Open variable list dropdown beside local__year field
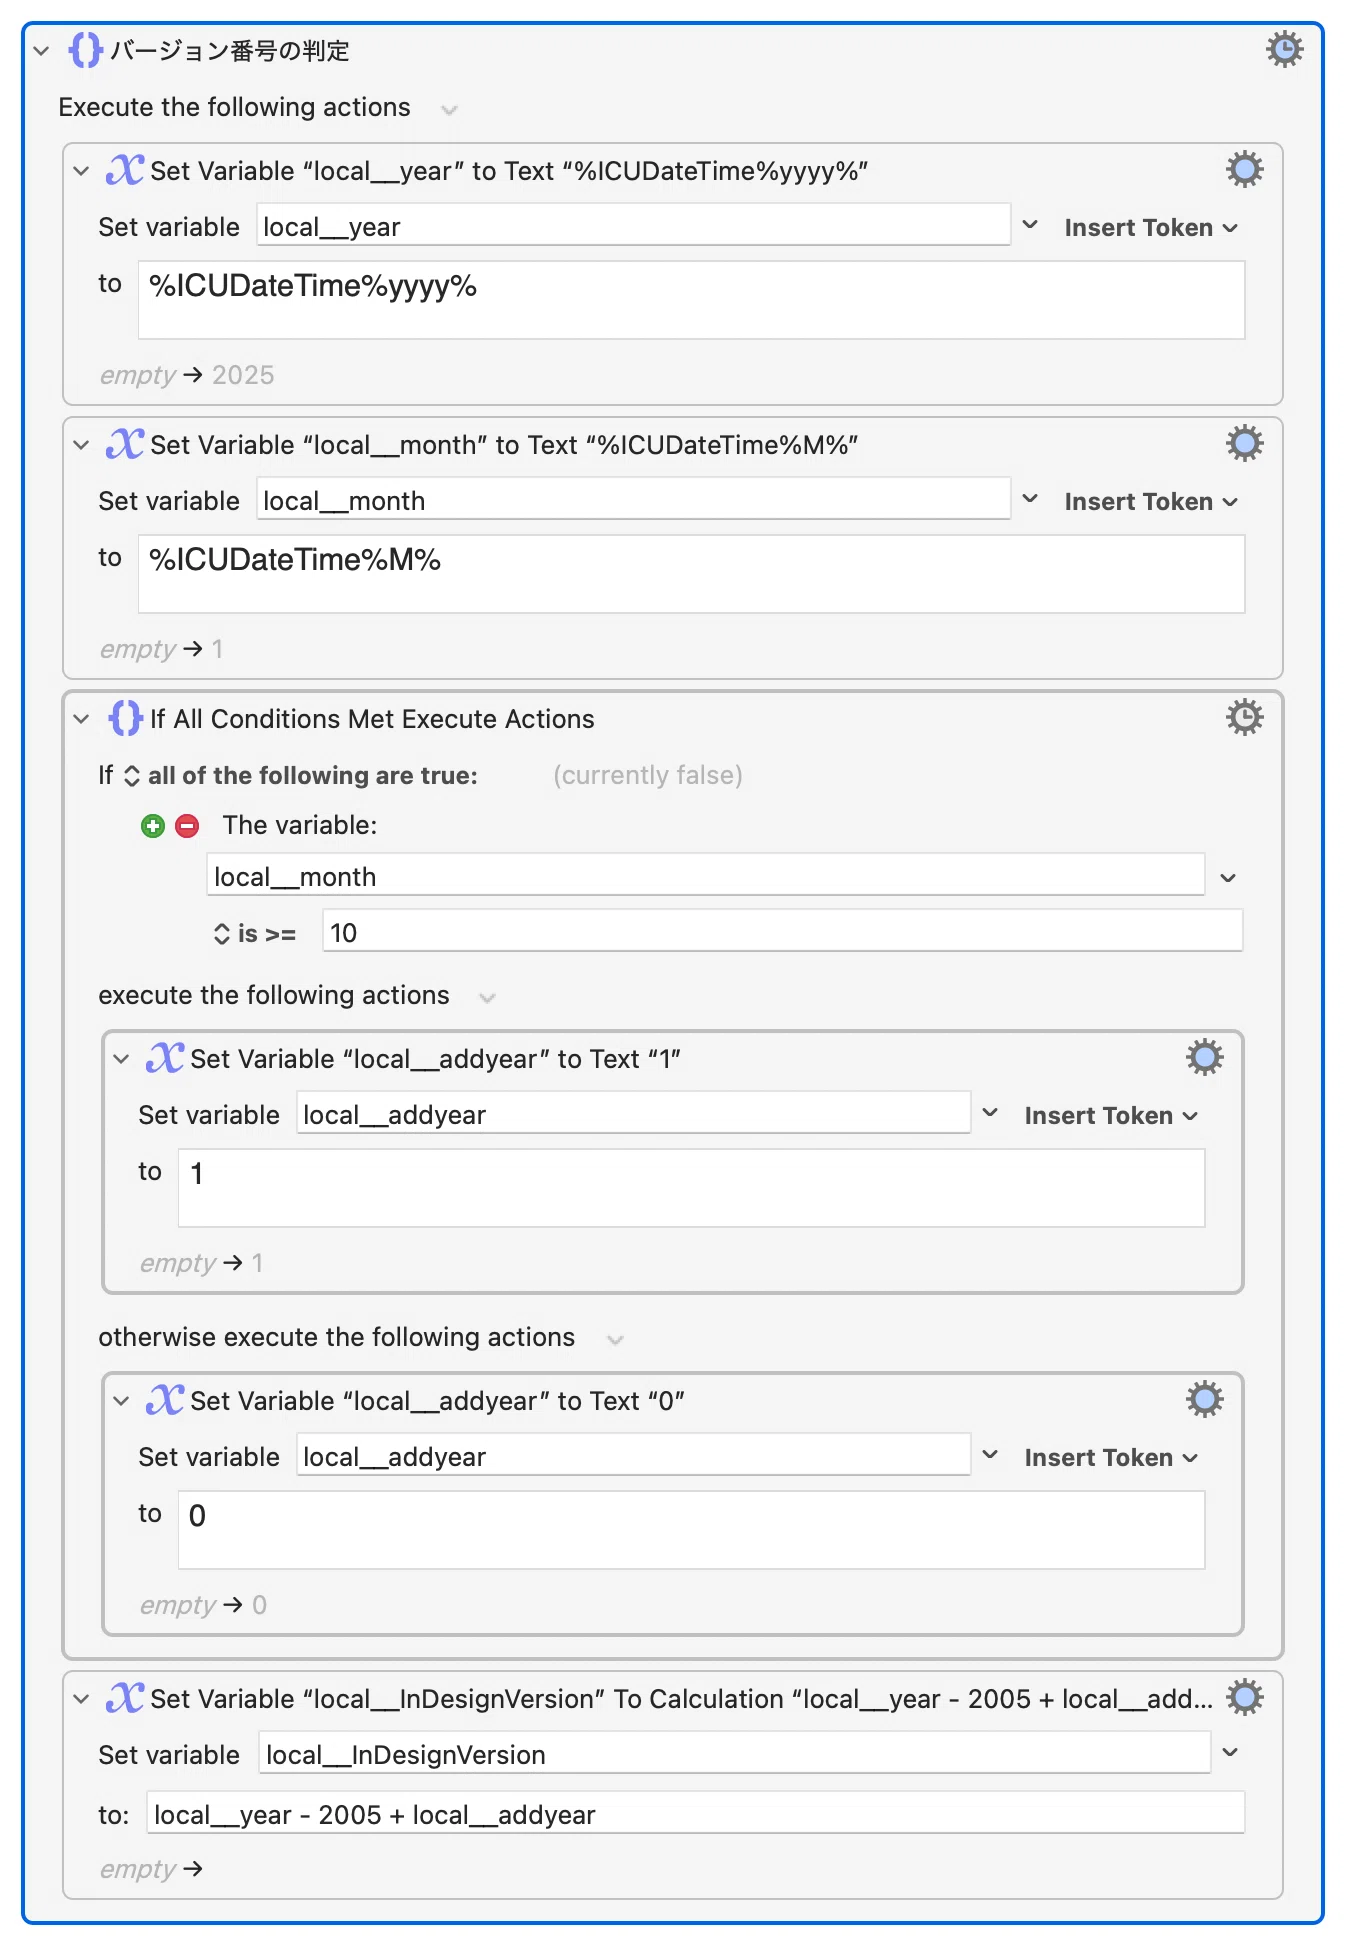Viewport: 1346px width, 1946px height. coord(1030,226)
